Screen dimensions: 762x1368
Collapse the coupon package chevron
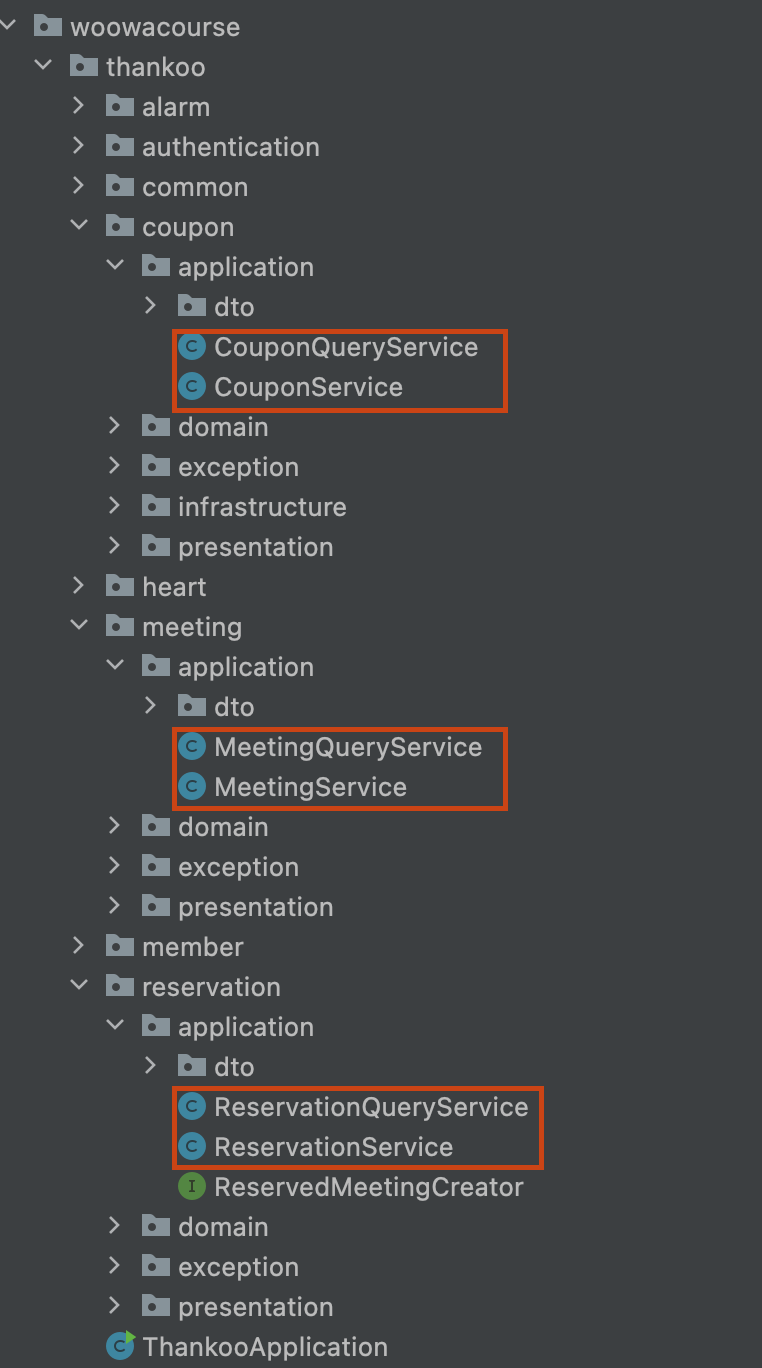pyautogui.click(x=79, y=226)
